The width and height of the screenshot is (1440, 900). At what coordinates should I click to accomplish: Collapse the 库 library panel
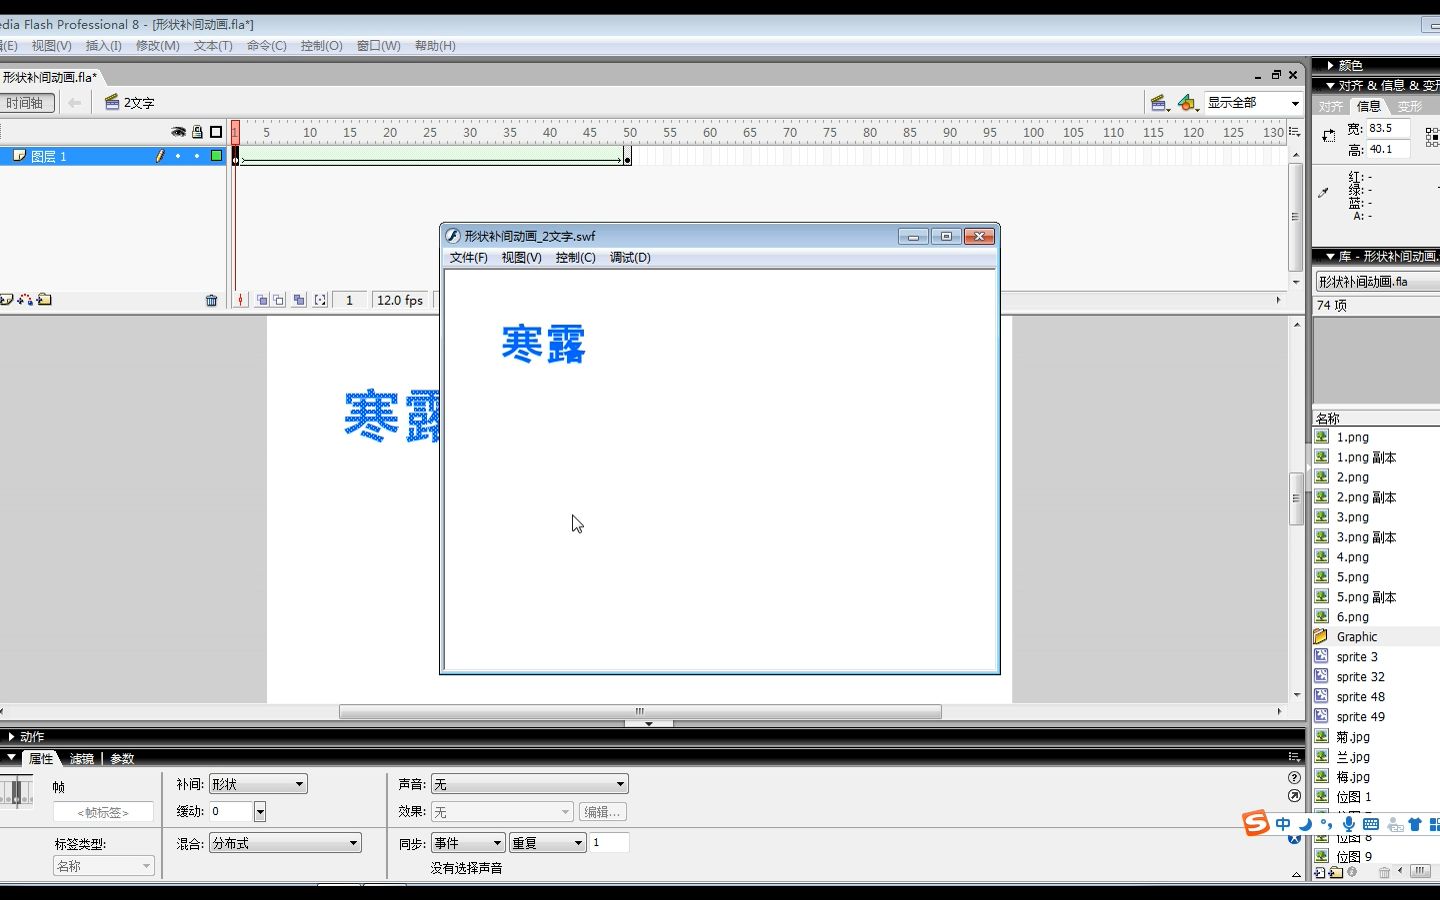(x=1329, y=256)
